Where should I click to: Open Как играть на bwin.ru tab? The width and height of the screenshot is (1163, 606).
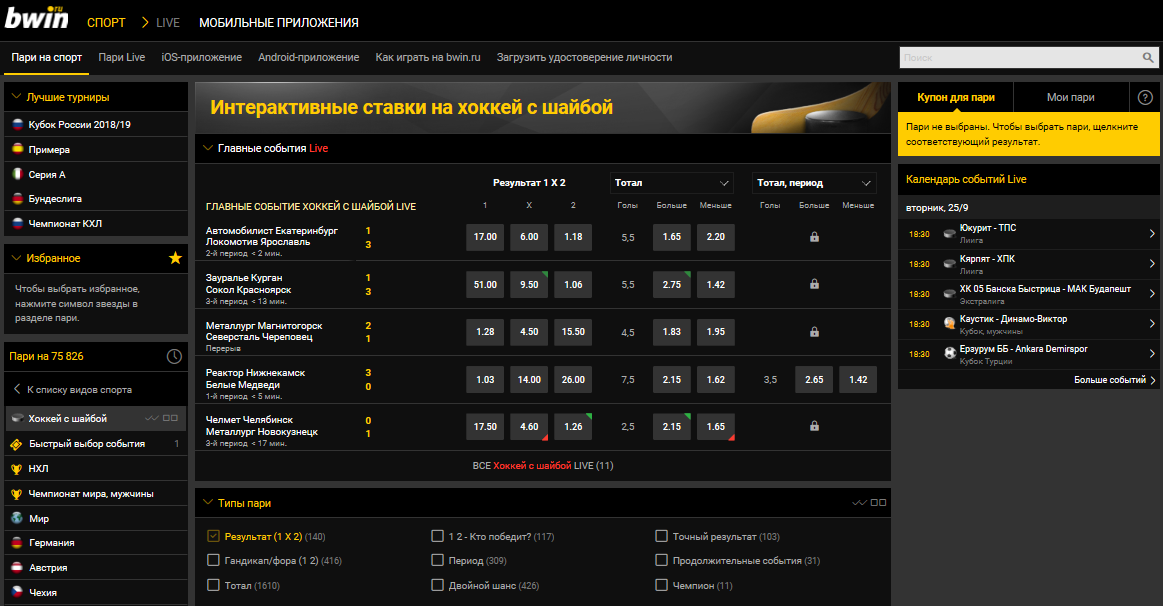tap(428, 57)
